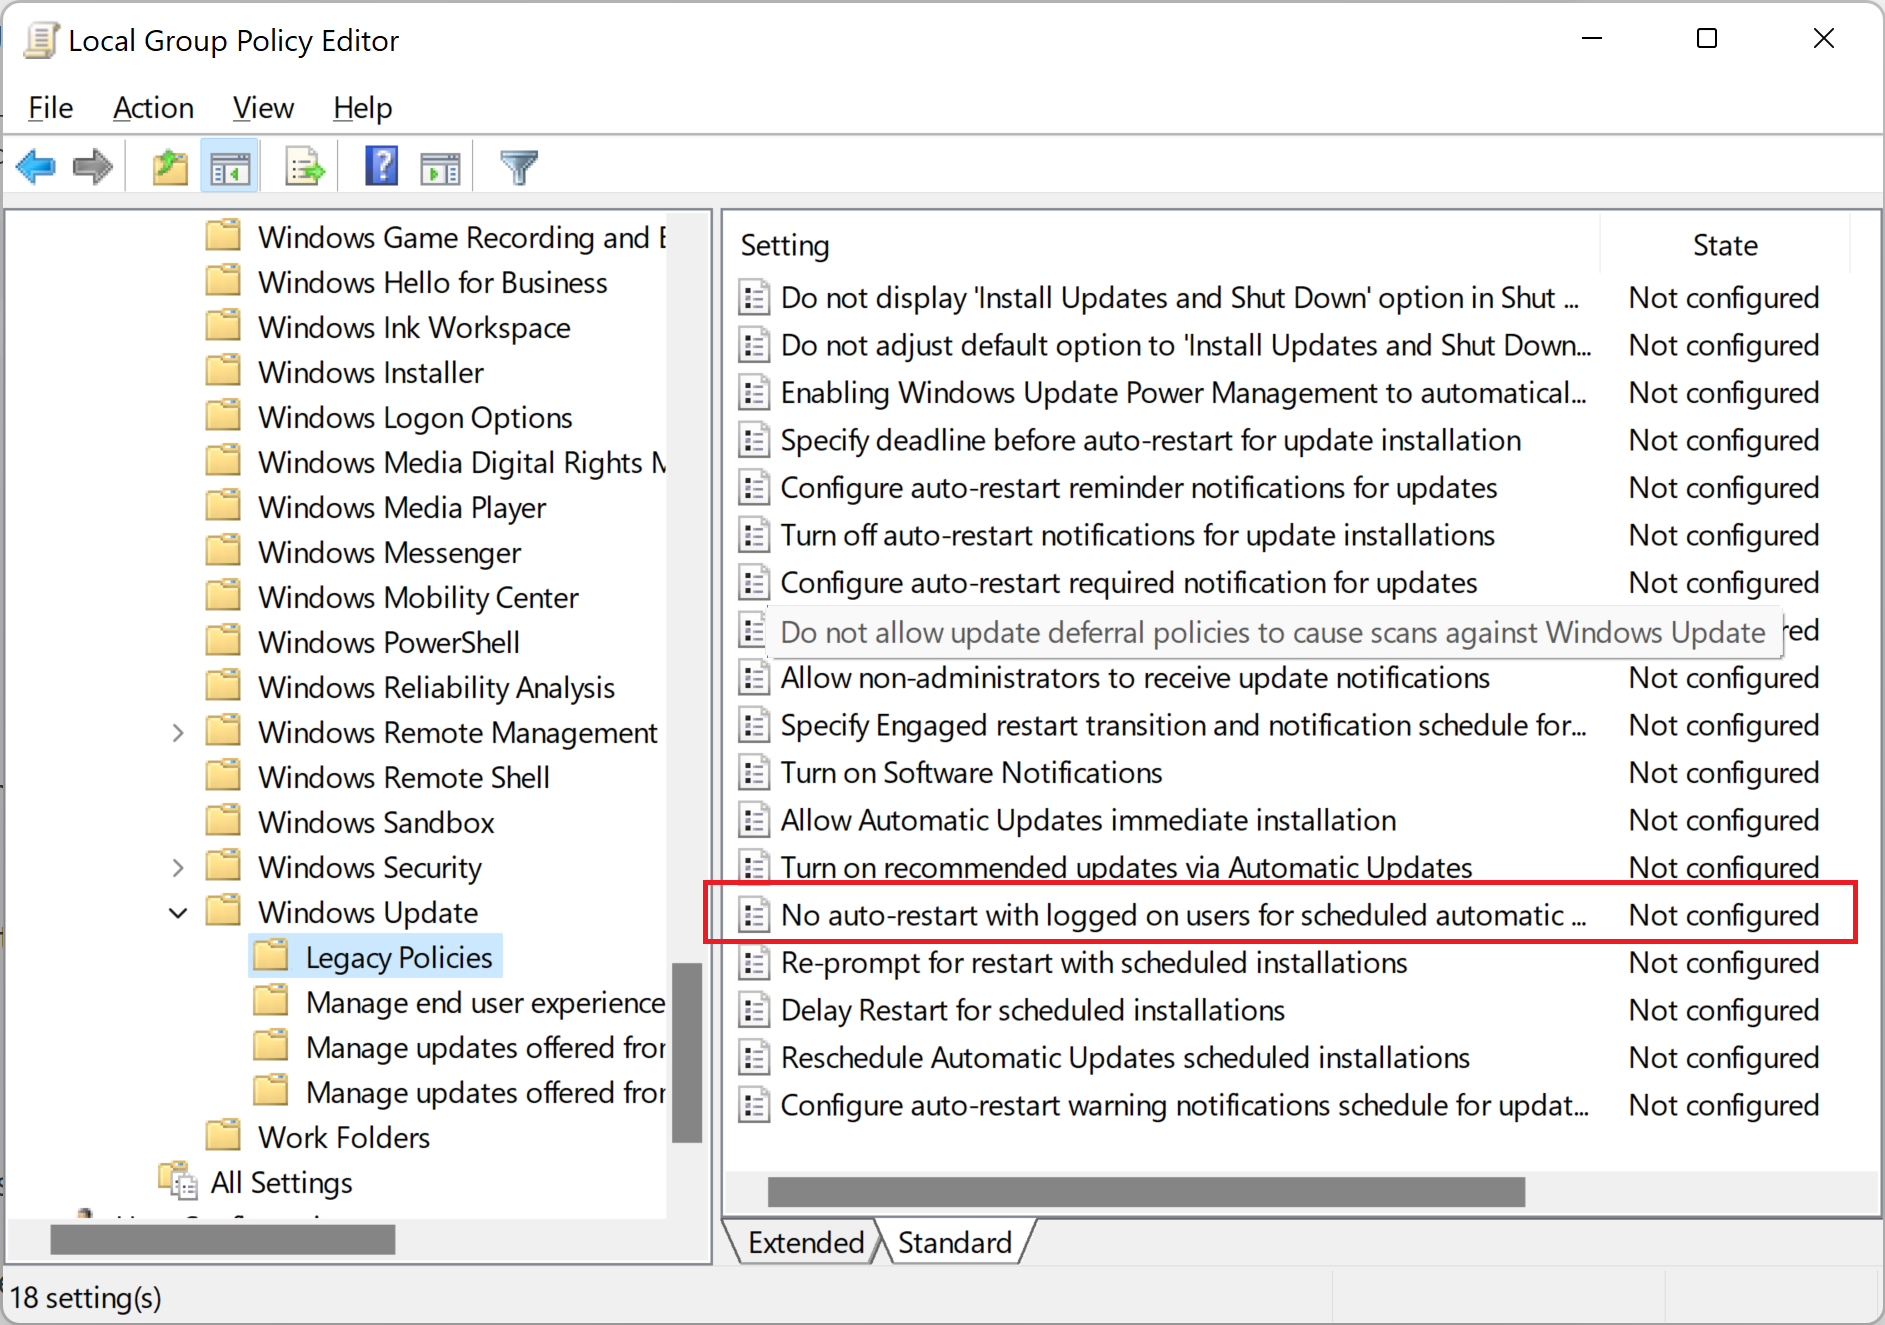Click folder icon of Legacy Policies
This screenshot has width=1885, height=1325.
[271, 955]
